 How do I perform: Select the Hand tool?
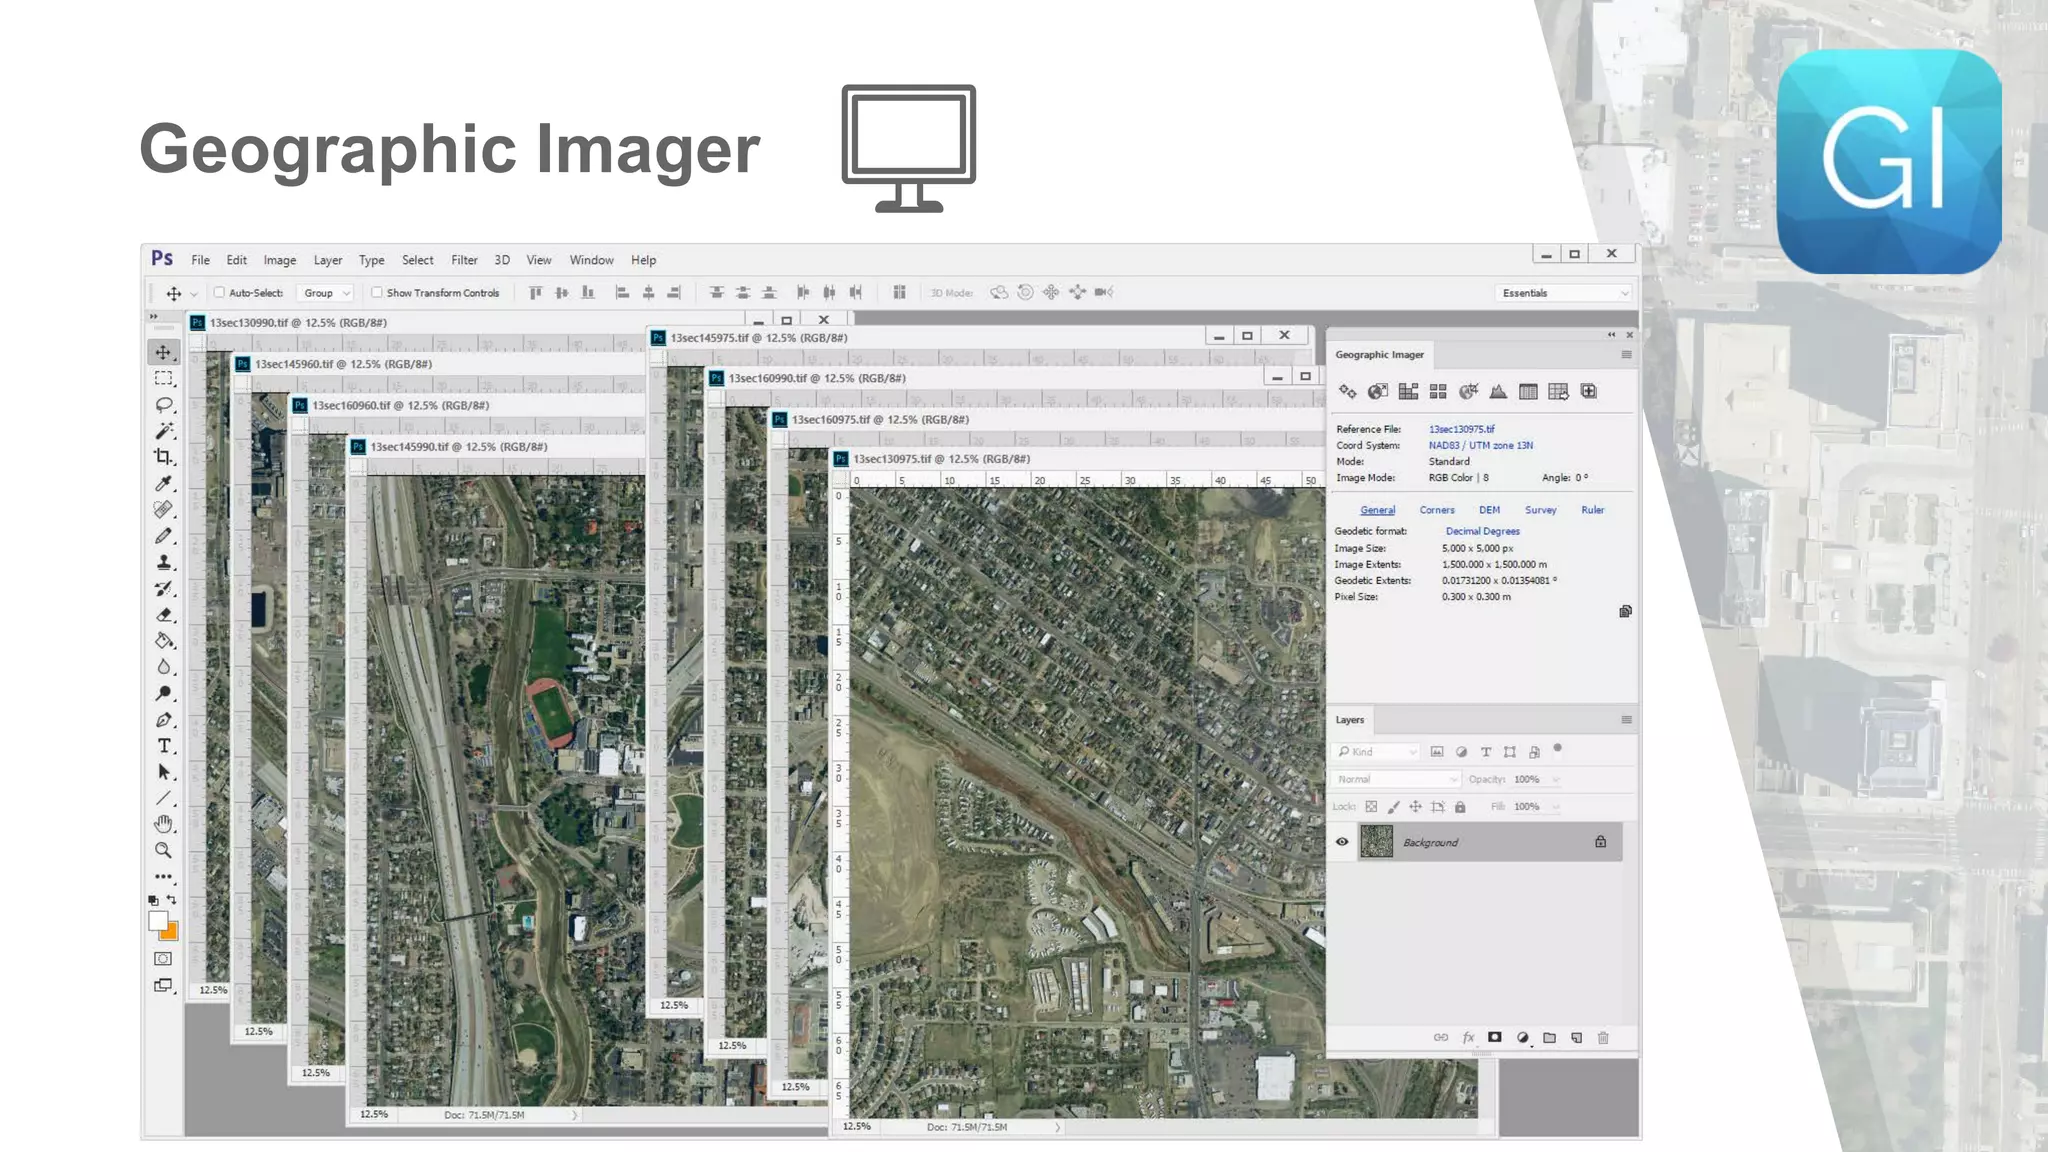pos(164,824)
